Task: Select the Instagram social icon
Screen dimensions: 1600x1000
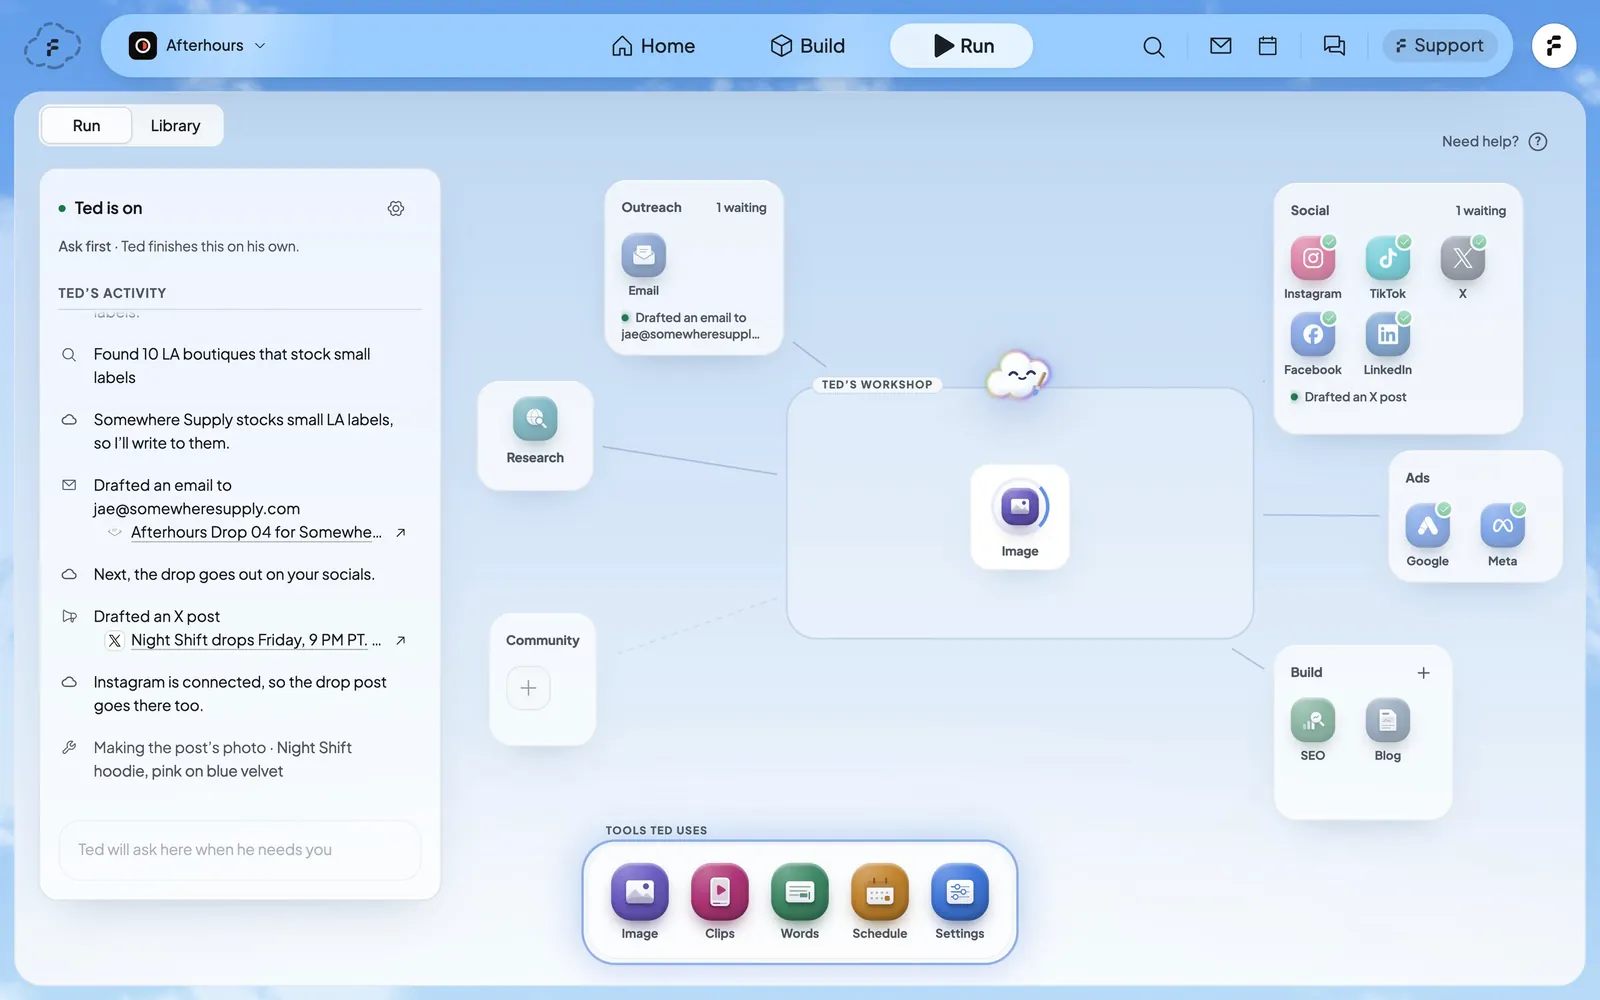Action: click(x=1312, y=258)
